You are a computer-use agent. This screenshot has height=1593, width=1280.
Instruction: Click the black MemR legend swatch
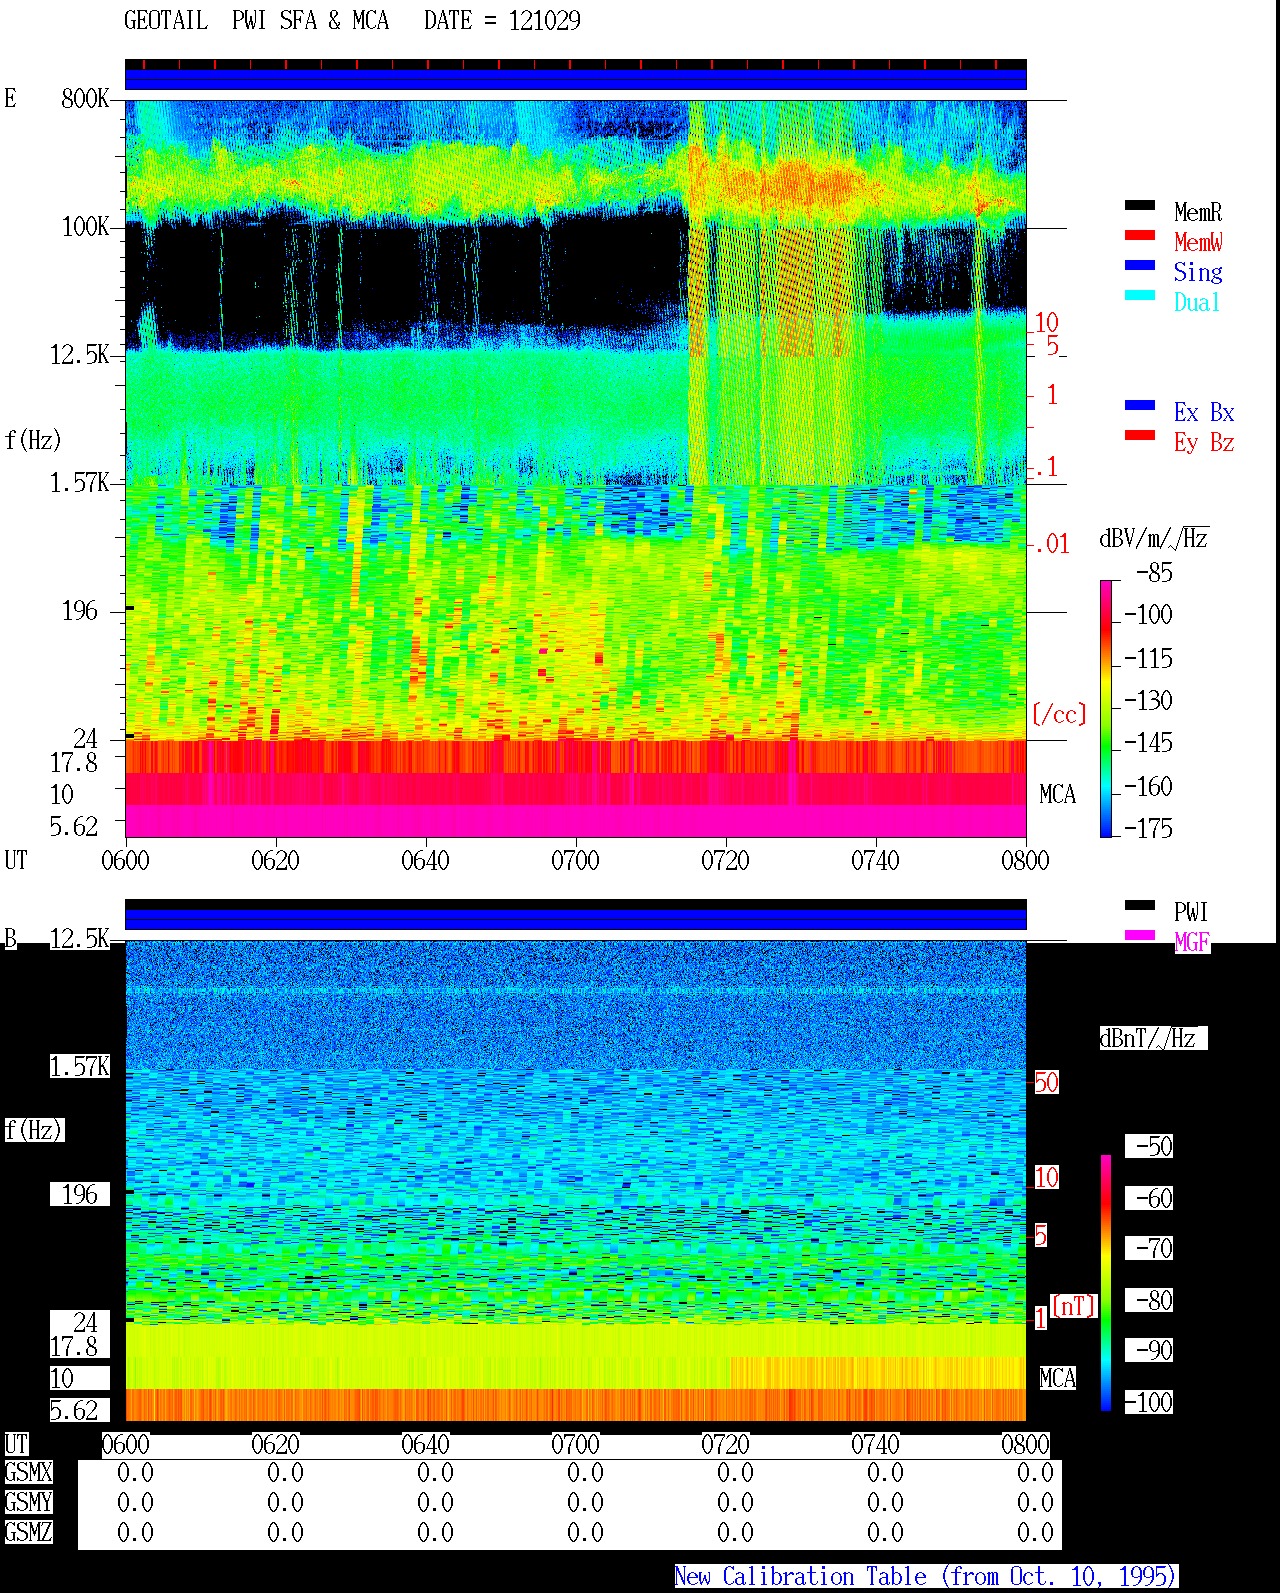[1140, 206]
